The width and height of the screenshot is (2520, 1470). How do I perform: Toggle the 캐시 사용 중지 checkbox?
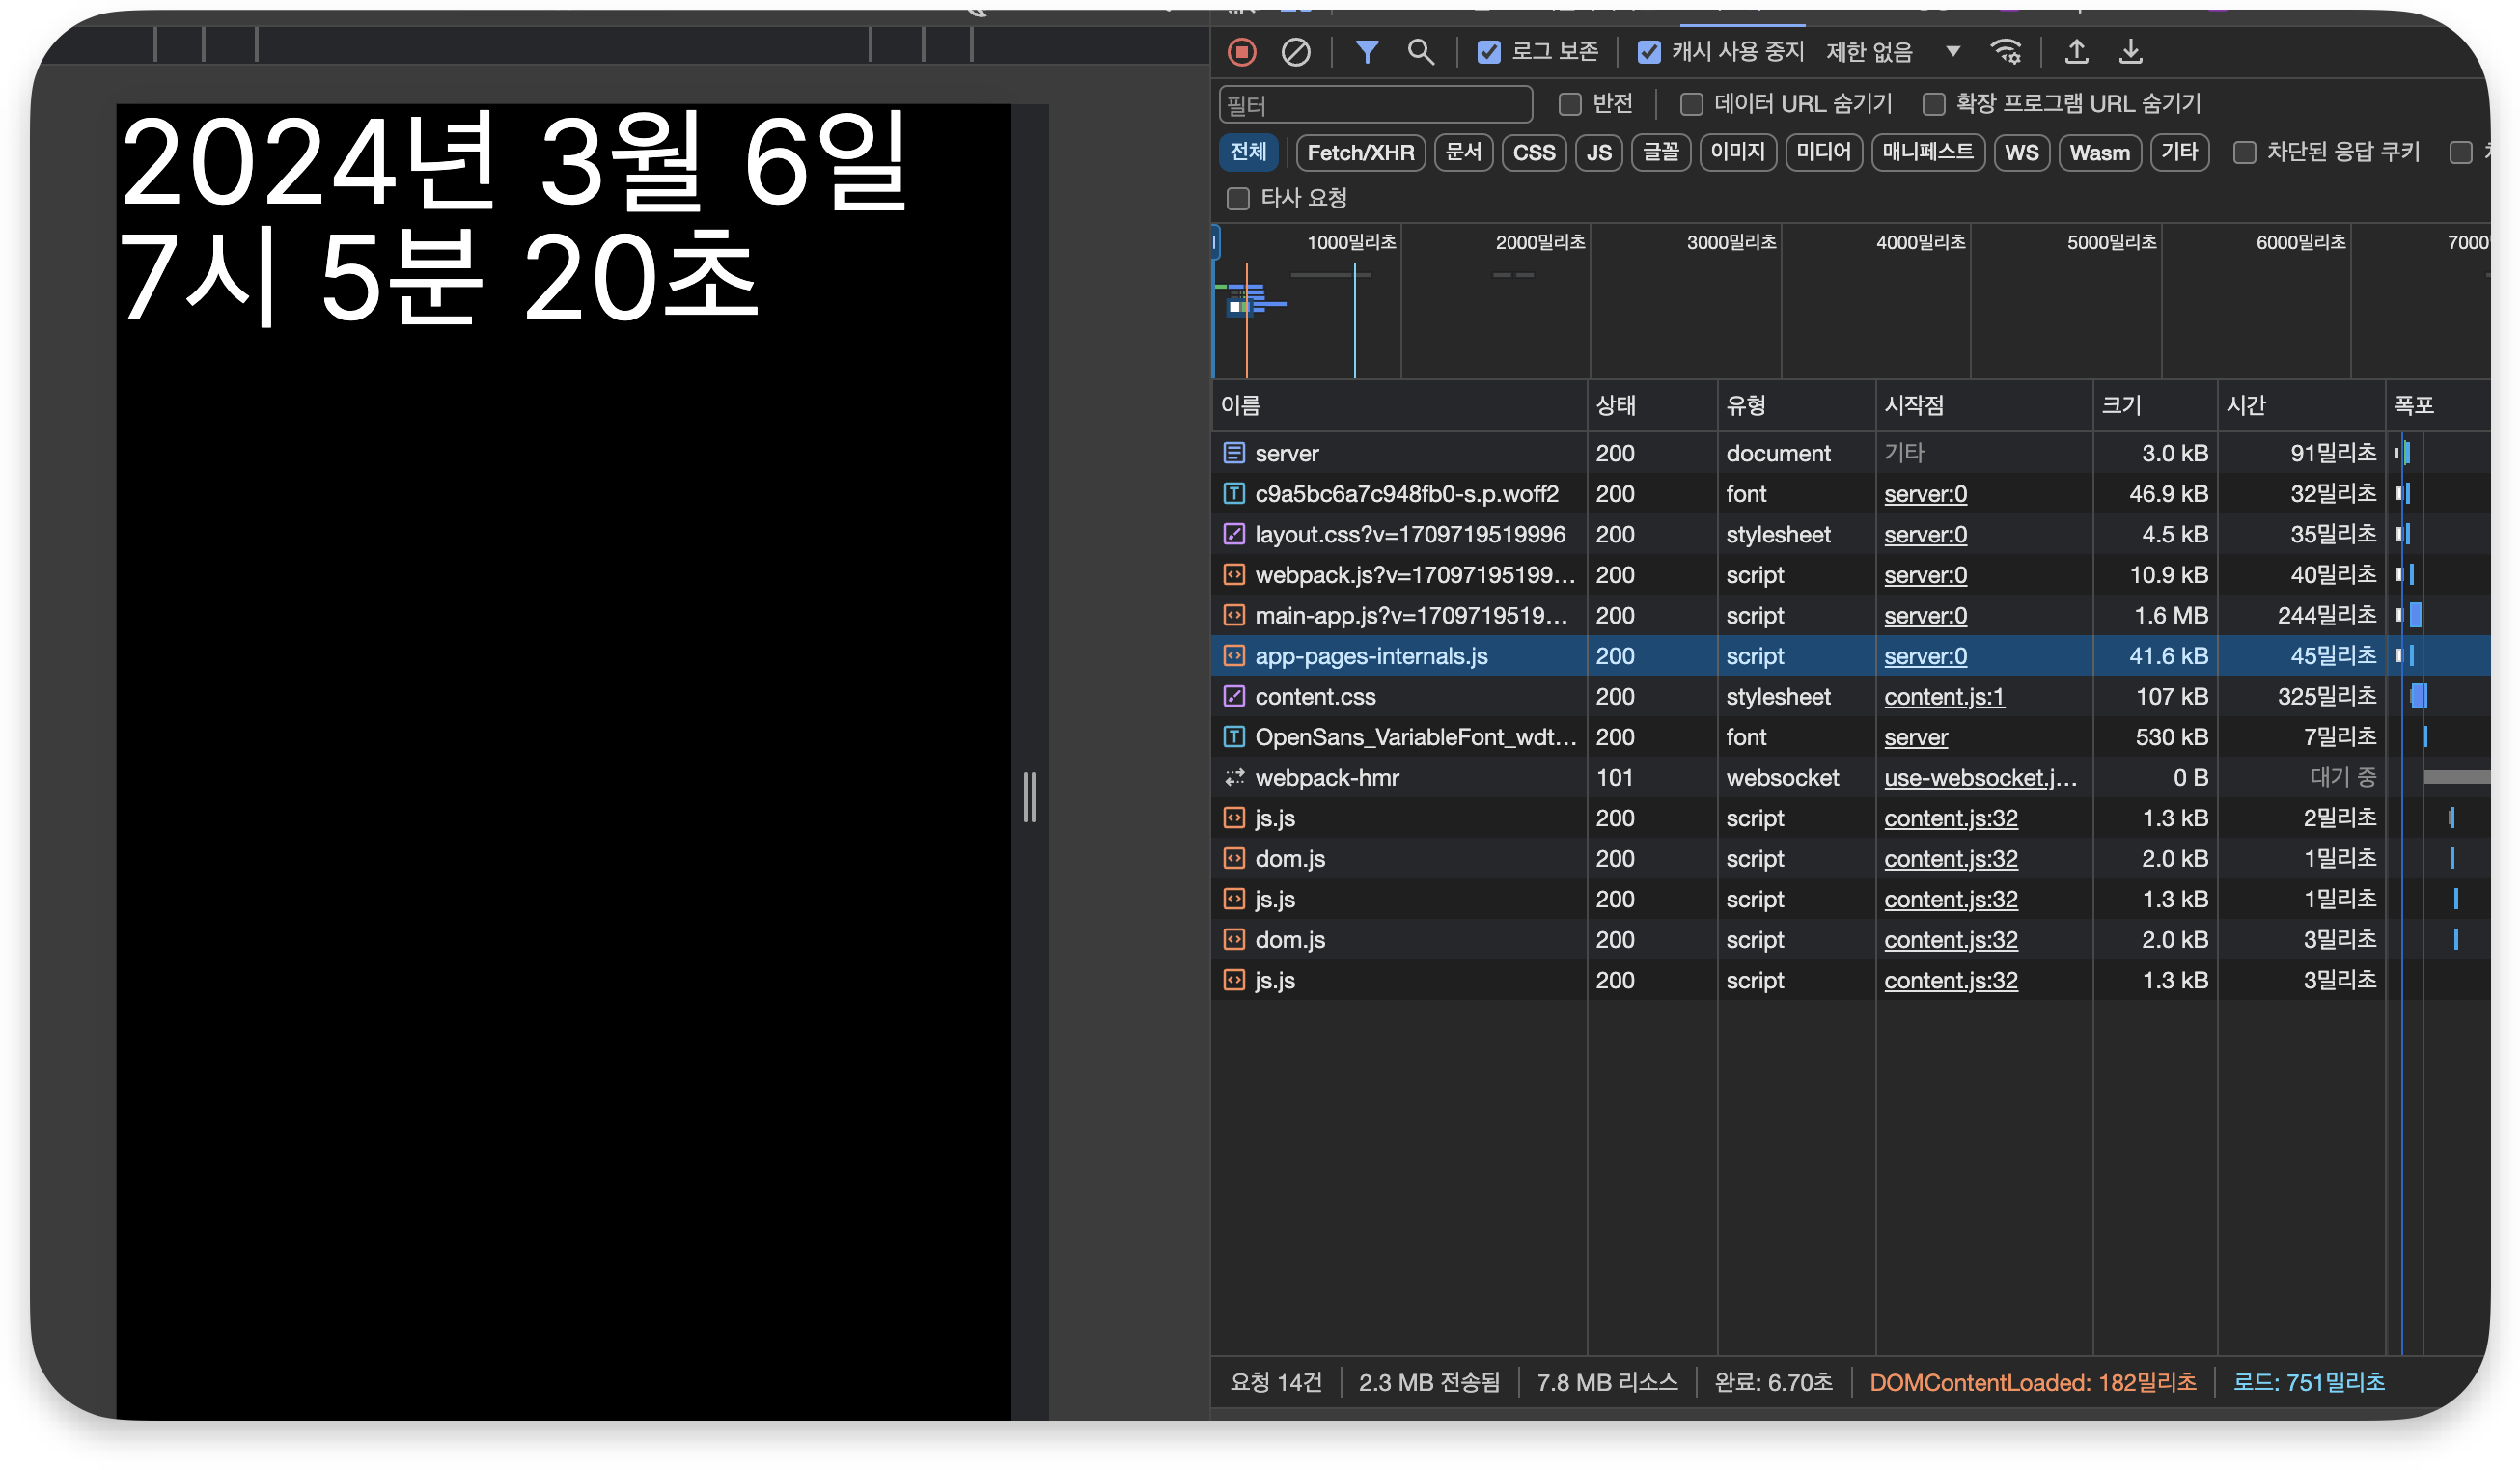point(1649,52)
